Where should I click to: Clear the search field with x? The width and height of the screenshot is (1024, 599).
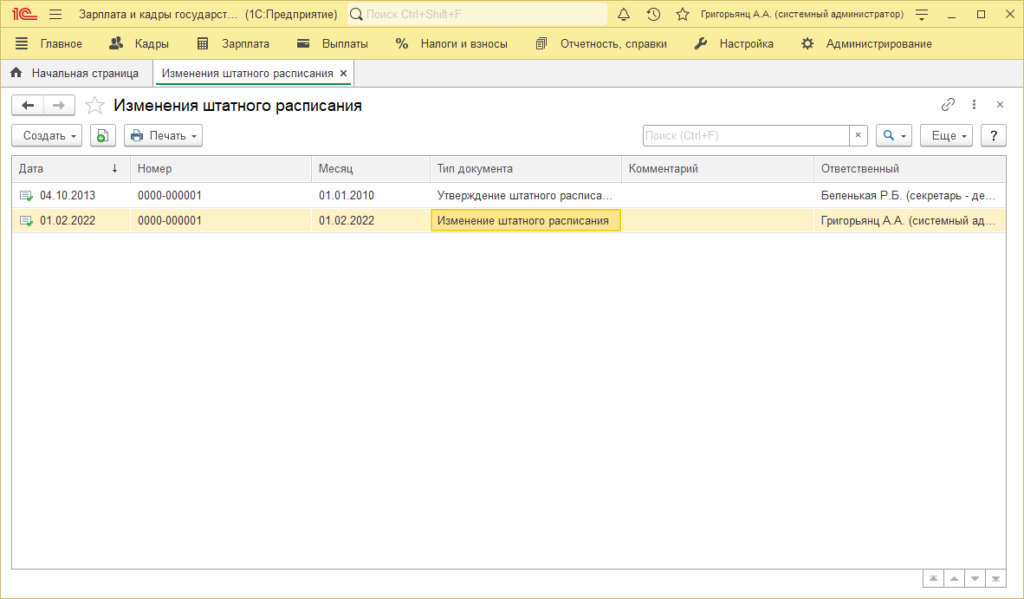tap(858, 136)
